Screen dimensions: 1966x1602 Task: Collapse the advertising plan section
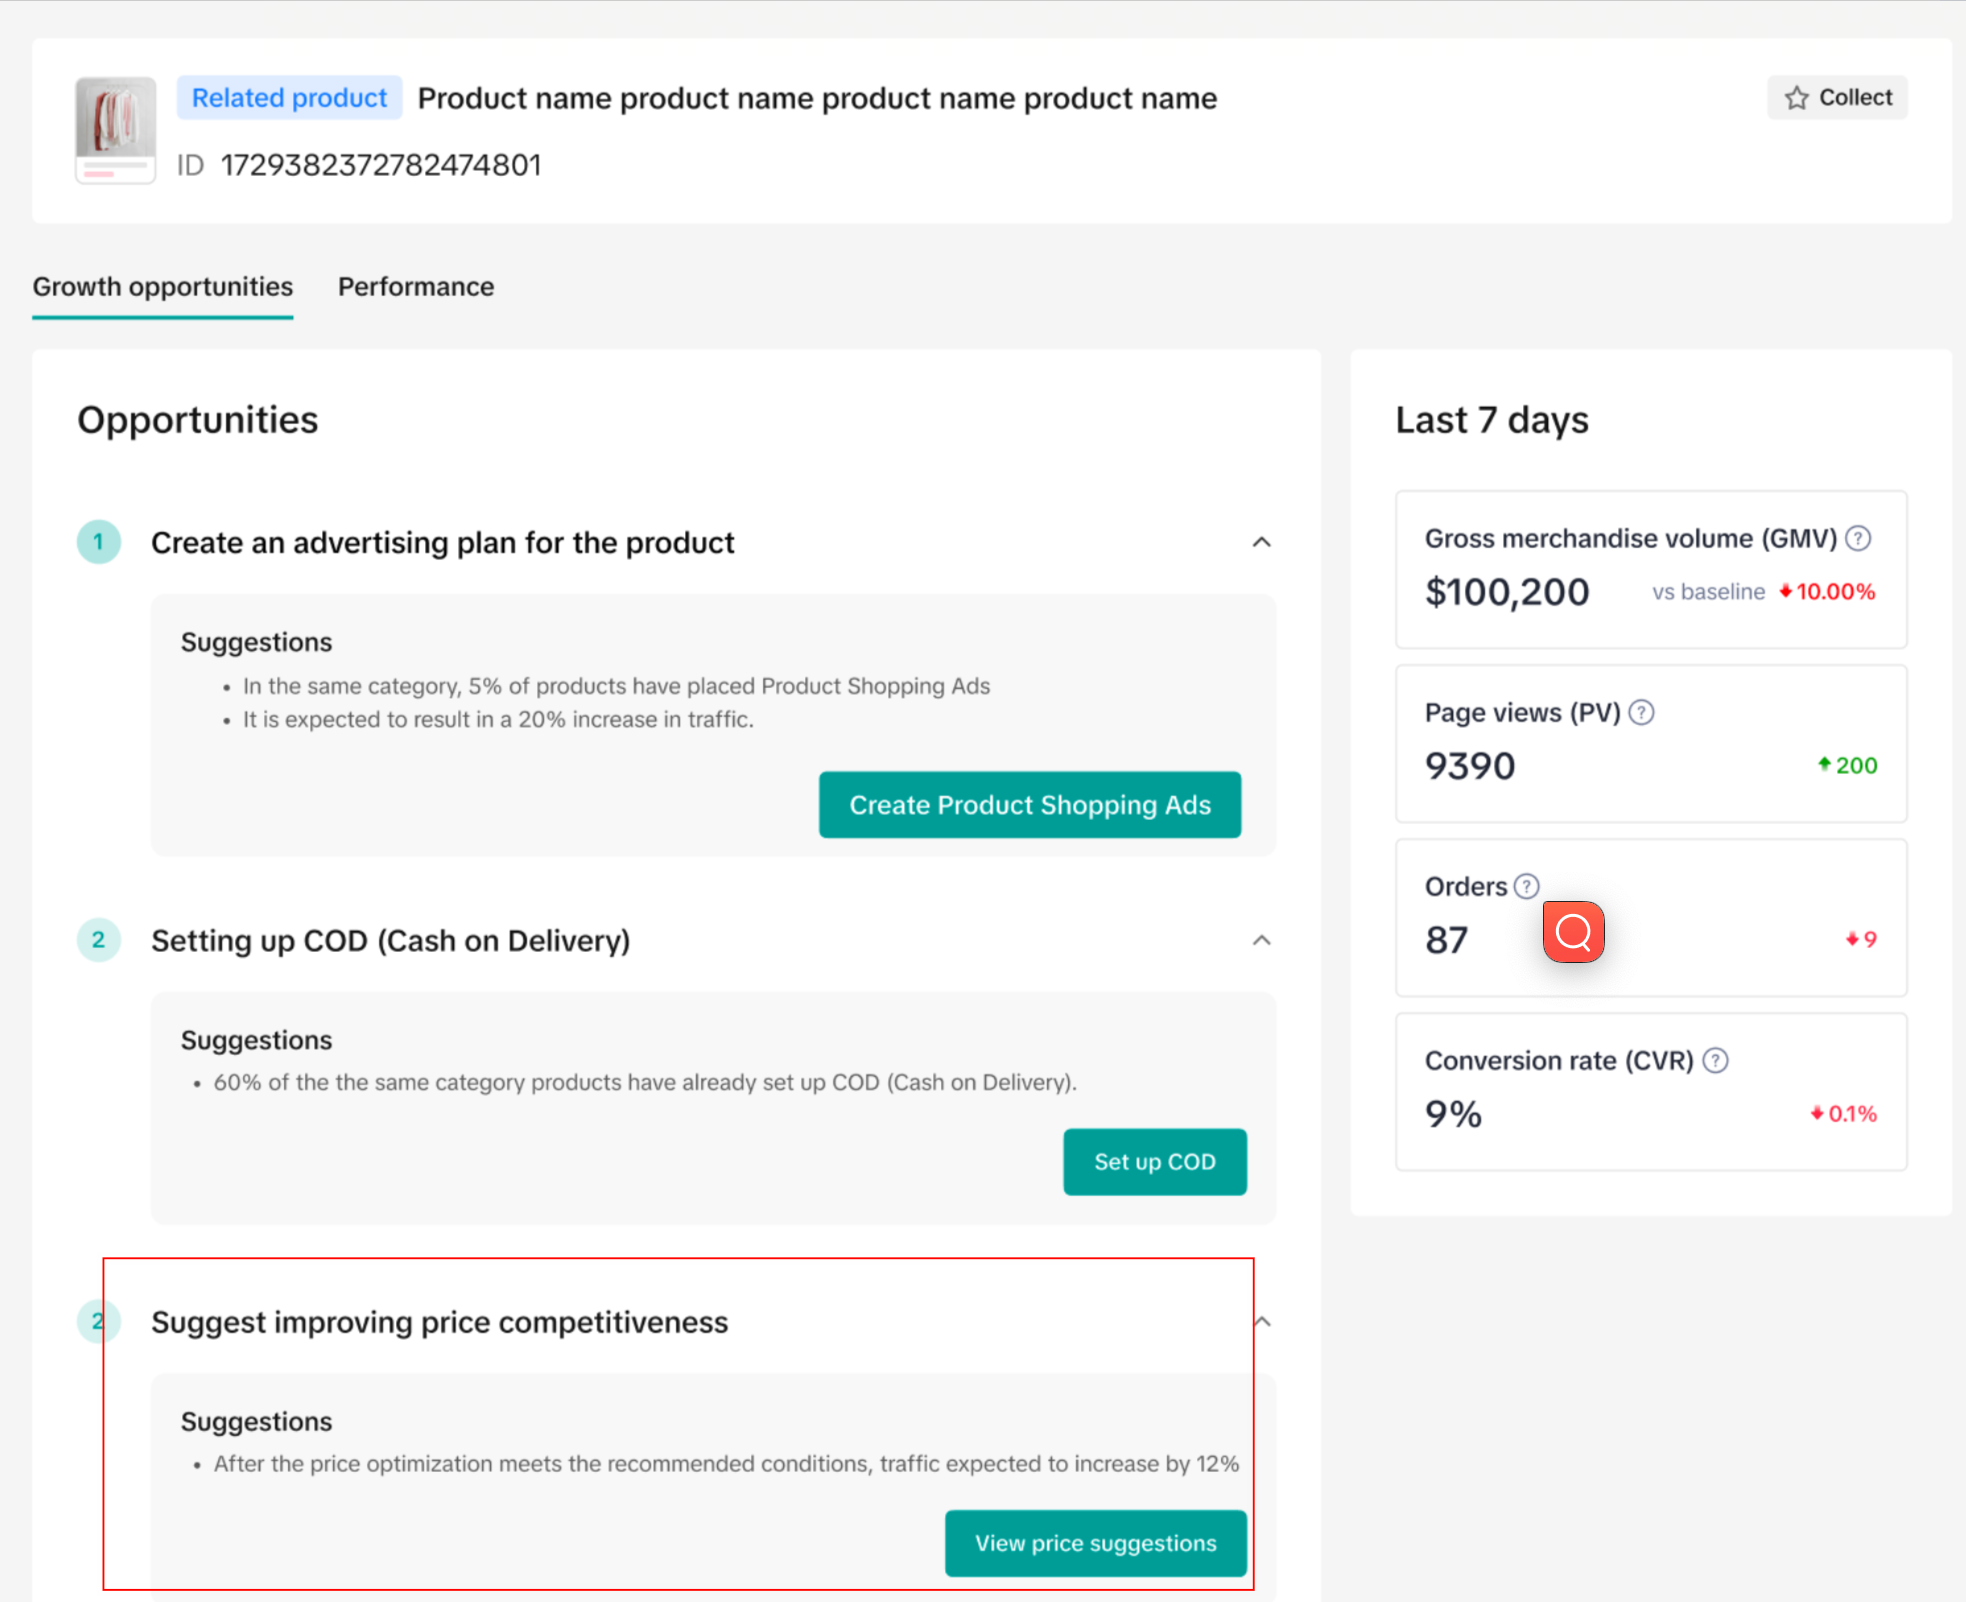coord(1261,542)
